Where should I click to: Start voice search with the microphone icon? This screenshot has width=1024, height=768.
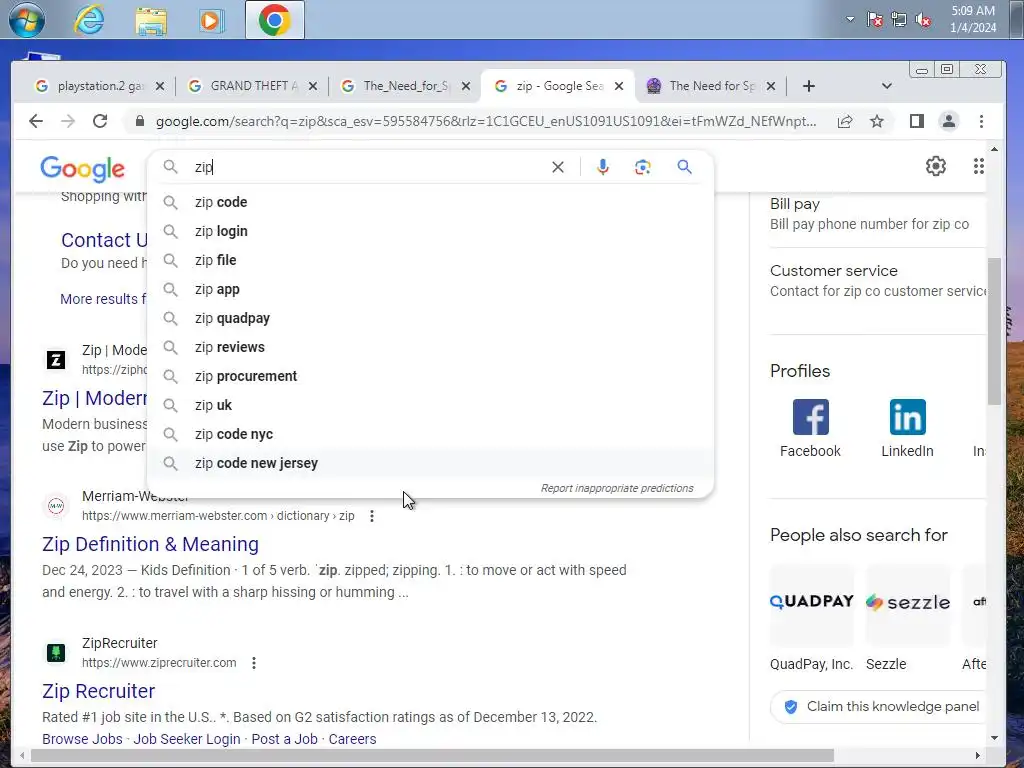(x=603, y=167)
